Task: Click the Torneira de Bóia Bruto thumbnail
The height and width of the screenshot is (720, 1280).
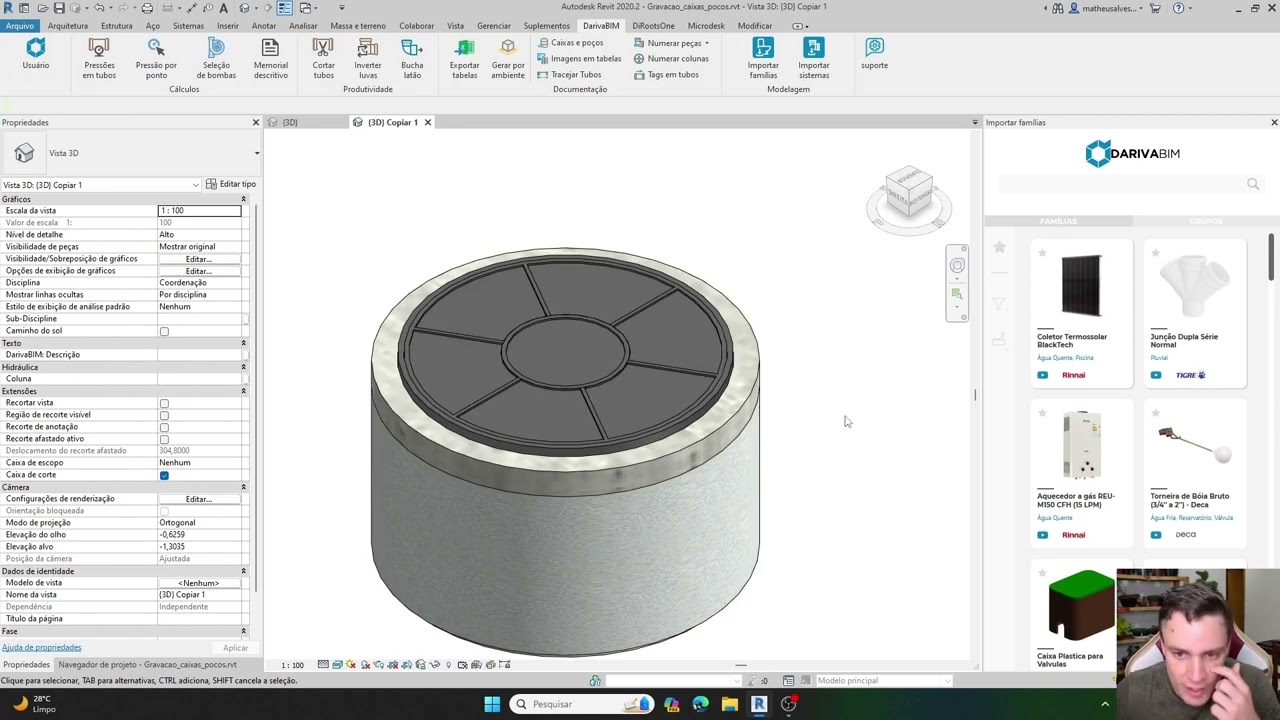Action: 1195,446
